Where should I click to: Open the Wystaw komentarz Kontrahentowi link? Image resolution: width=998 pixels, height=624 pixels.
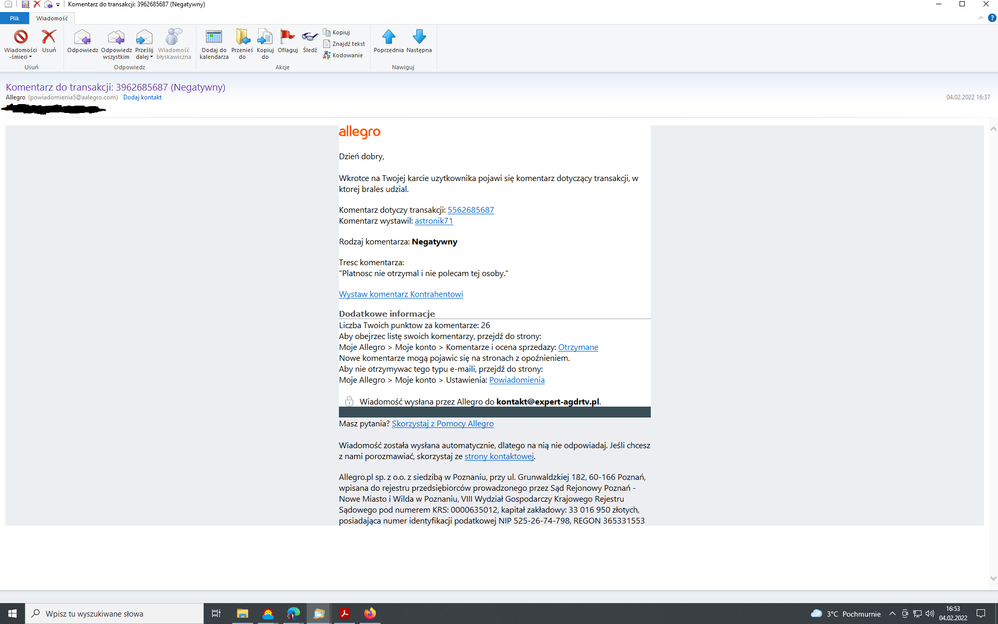coord(400,294)
